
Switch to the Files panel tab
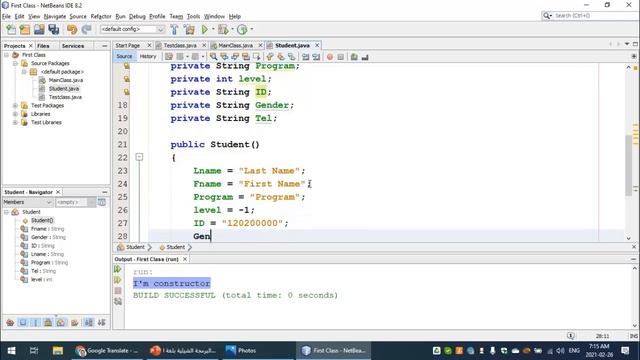tap(43, 46)
